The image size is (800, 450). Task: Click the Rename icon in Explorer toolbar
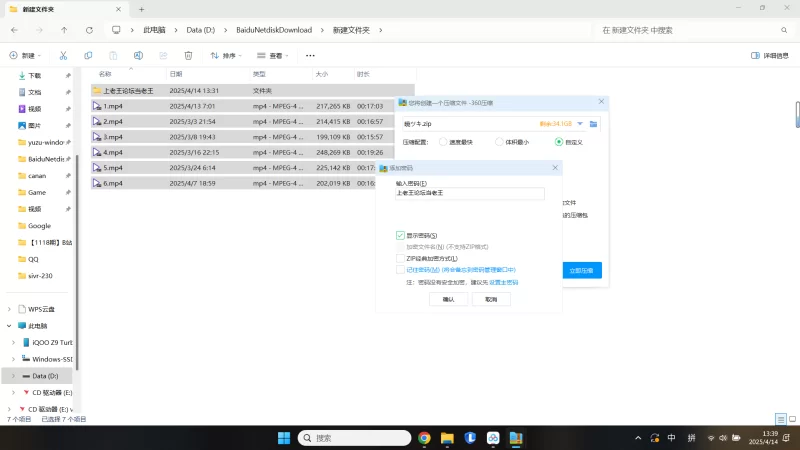[138, 56]
